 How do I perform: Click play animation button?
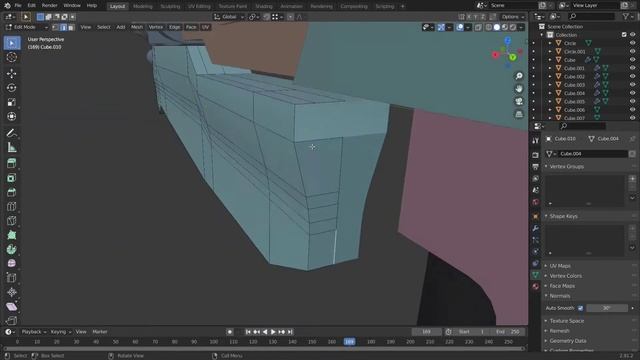point(273,332)
